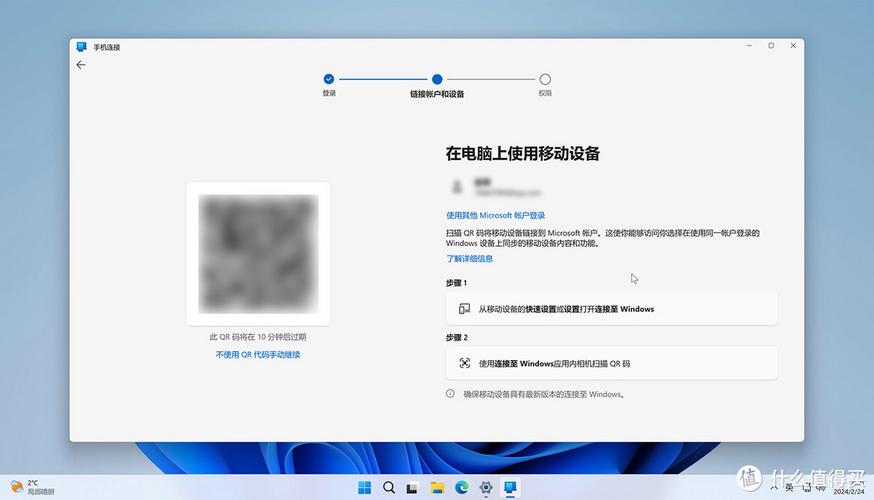
Task: Click the 步骤 1 label
Action: [457, 283]
